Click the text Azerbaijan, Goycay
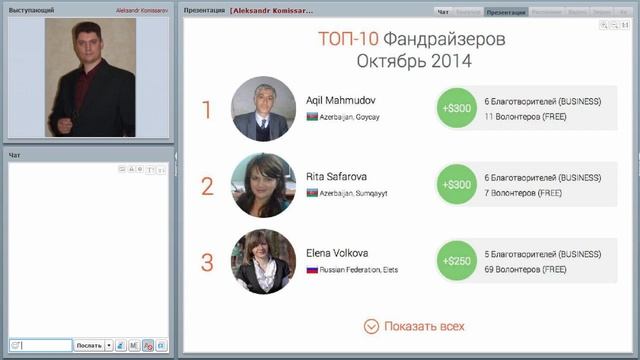The image size is (640, 360). (x=349, y=117)
